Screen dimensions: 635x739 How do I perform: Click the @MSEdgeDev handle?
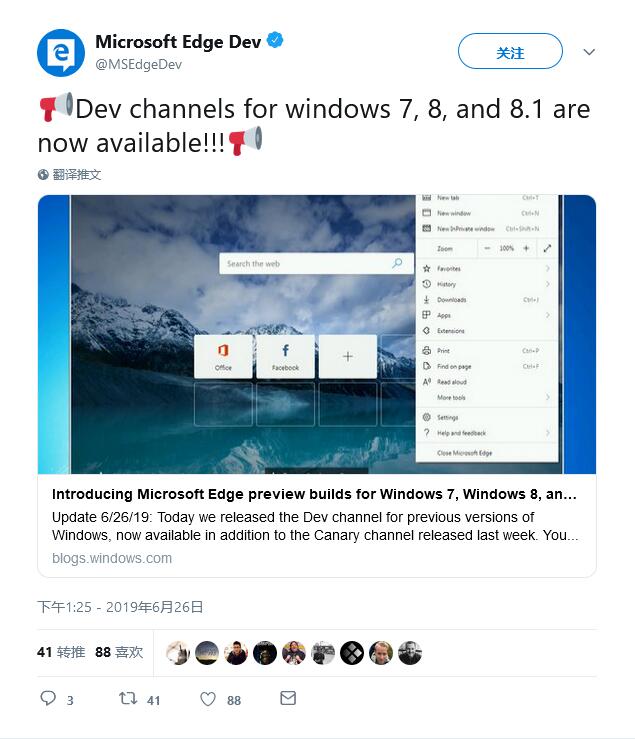tap(139, 65)
